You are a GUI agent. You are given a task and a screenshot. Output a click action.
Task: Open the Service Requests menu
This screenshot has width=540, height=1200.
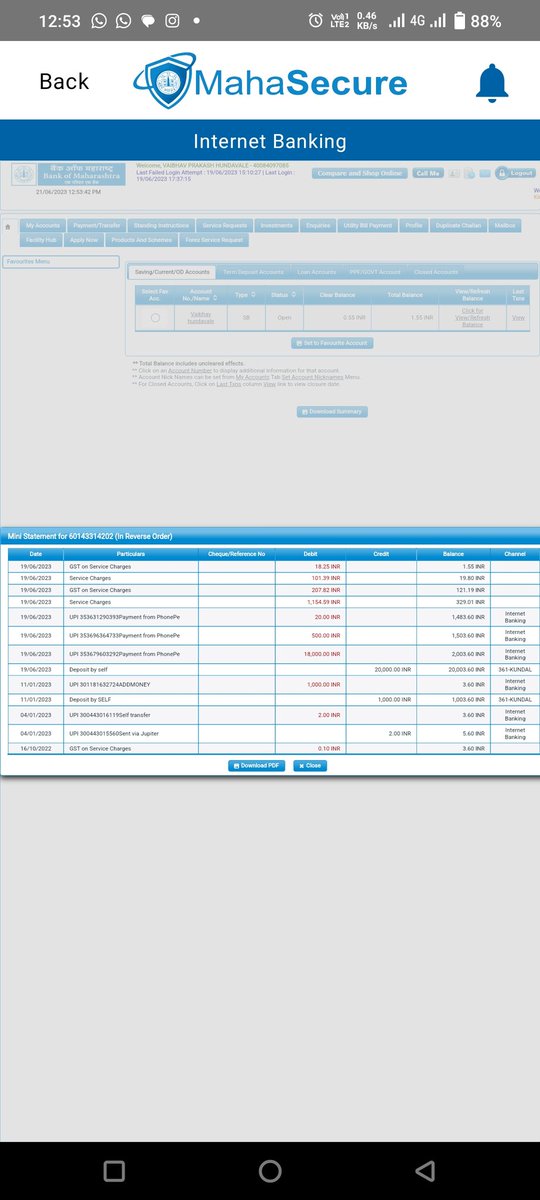tap(224, 226)
